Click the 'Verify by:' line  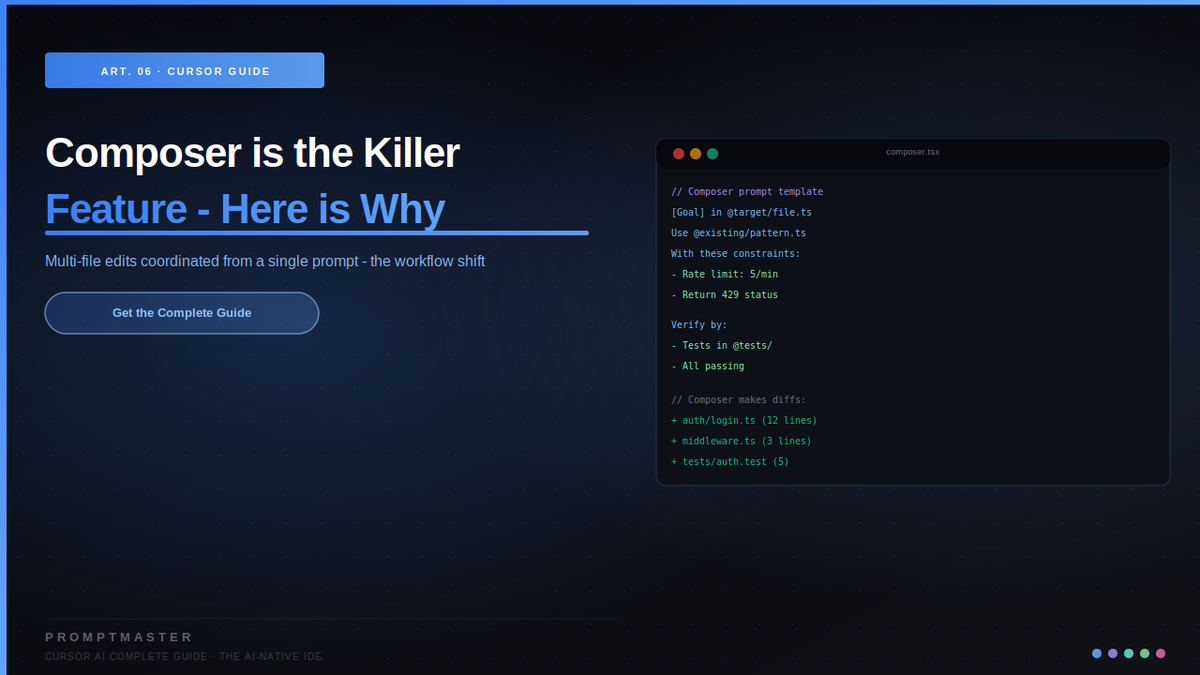click(x=699, y=325)
